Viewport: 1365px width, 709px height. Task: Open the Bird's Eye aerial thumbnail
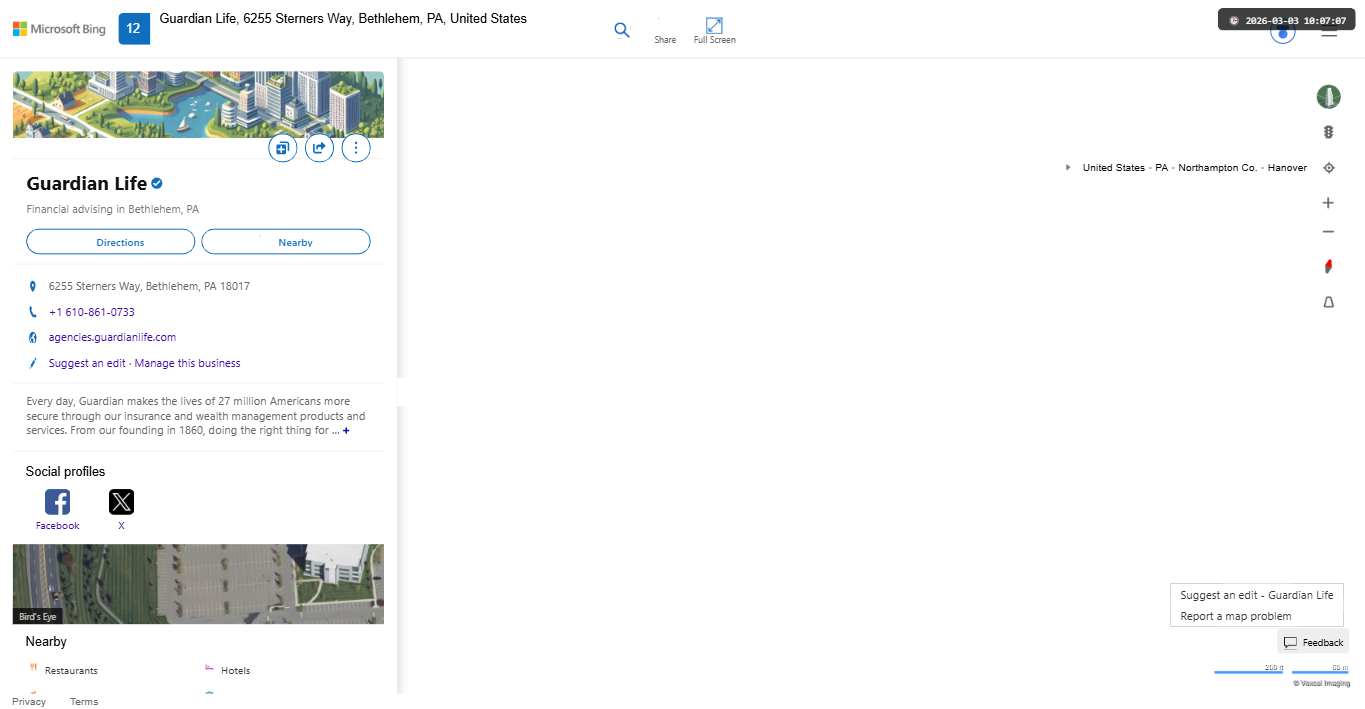(x=198, y=584)
